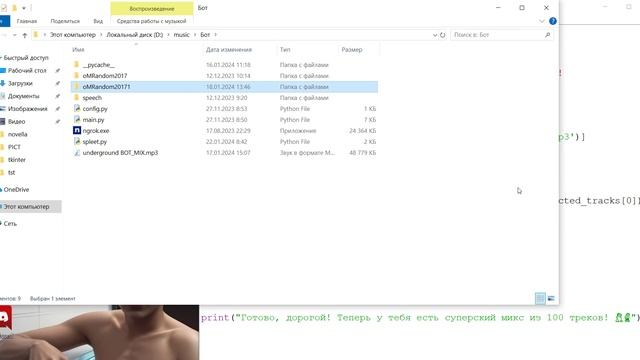640x360 pixels.
Task: Click the main.py date 27.11.2023 8:50
Action: coord(227,120)
